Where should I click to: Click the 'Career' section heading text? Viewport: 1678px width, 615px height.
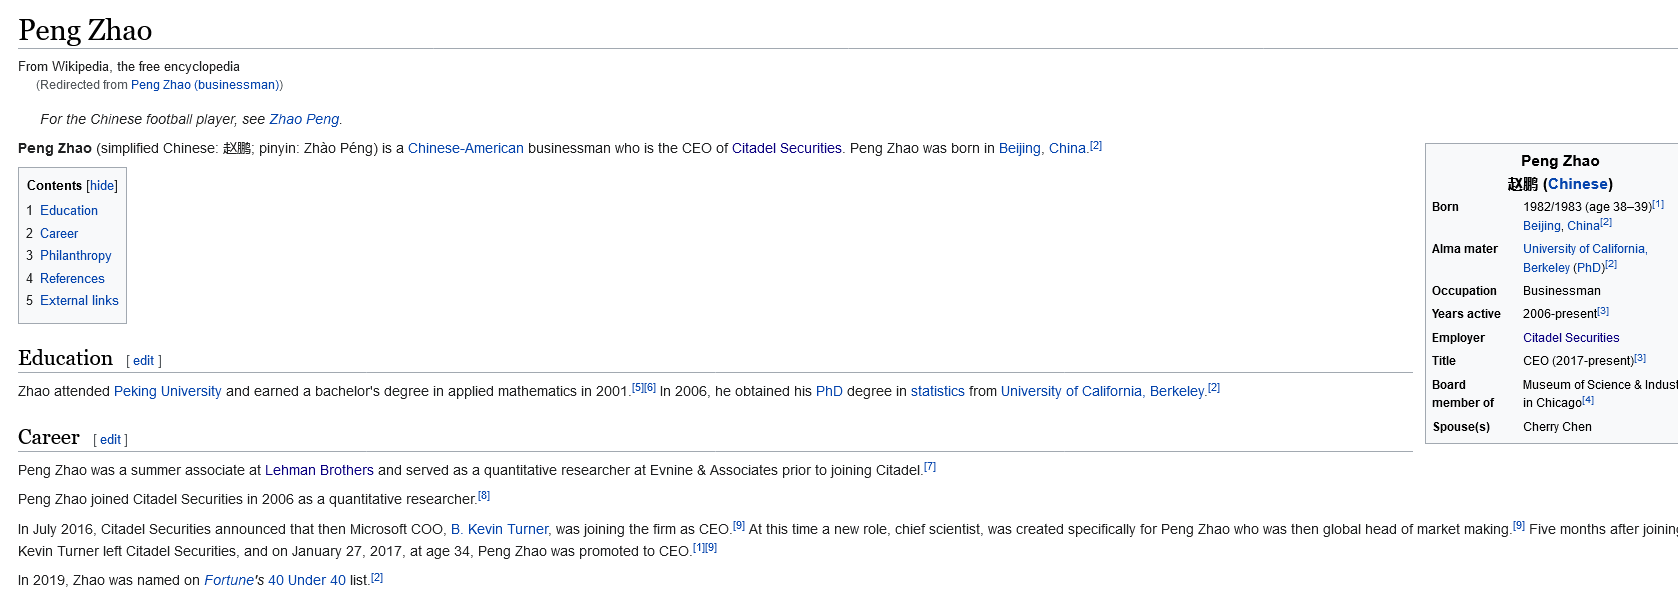[49, 437]
